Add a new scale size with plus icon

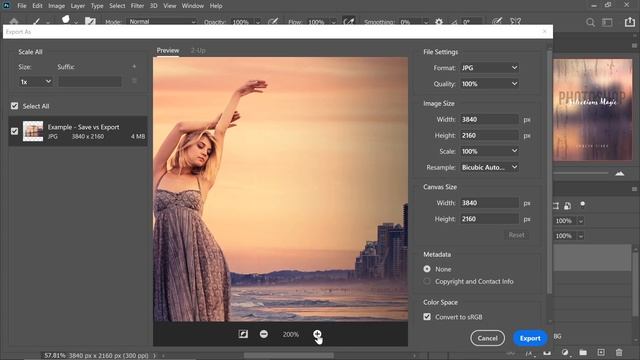tap(134, 67)
